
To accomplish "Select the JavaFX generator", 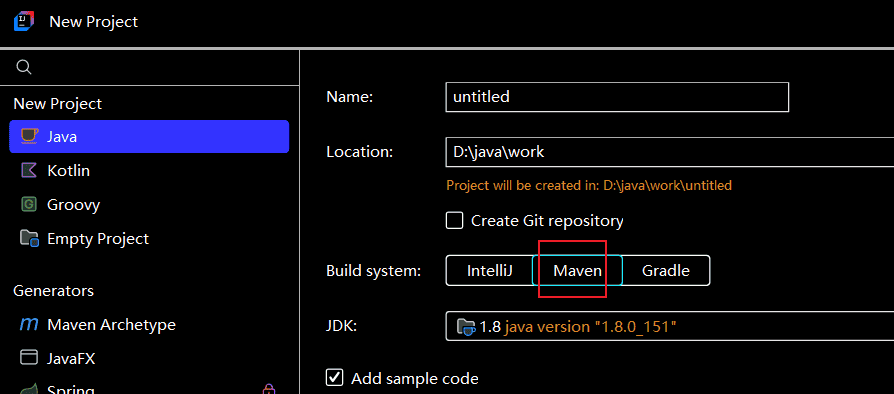I will pos(149,359).
